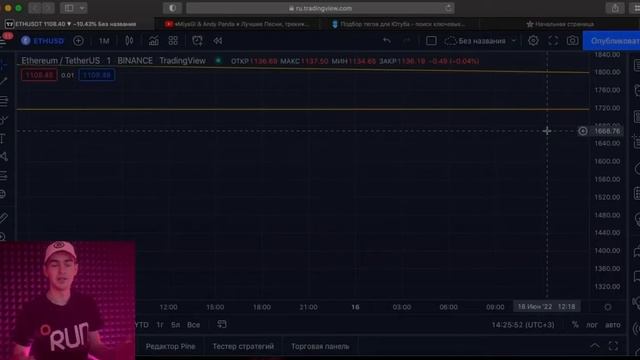The image size is (640, 360).
Task: Open the ETHUSD symbol search
Action: pos(42,41)
